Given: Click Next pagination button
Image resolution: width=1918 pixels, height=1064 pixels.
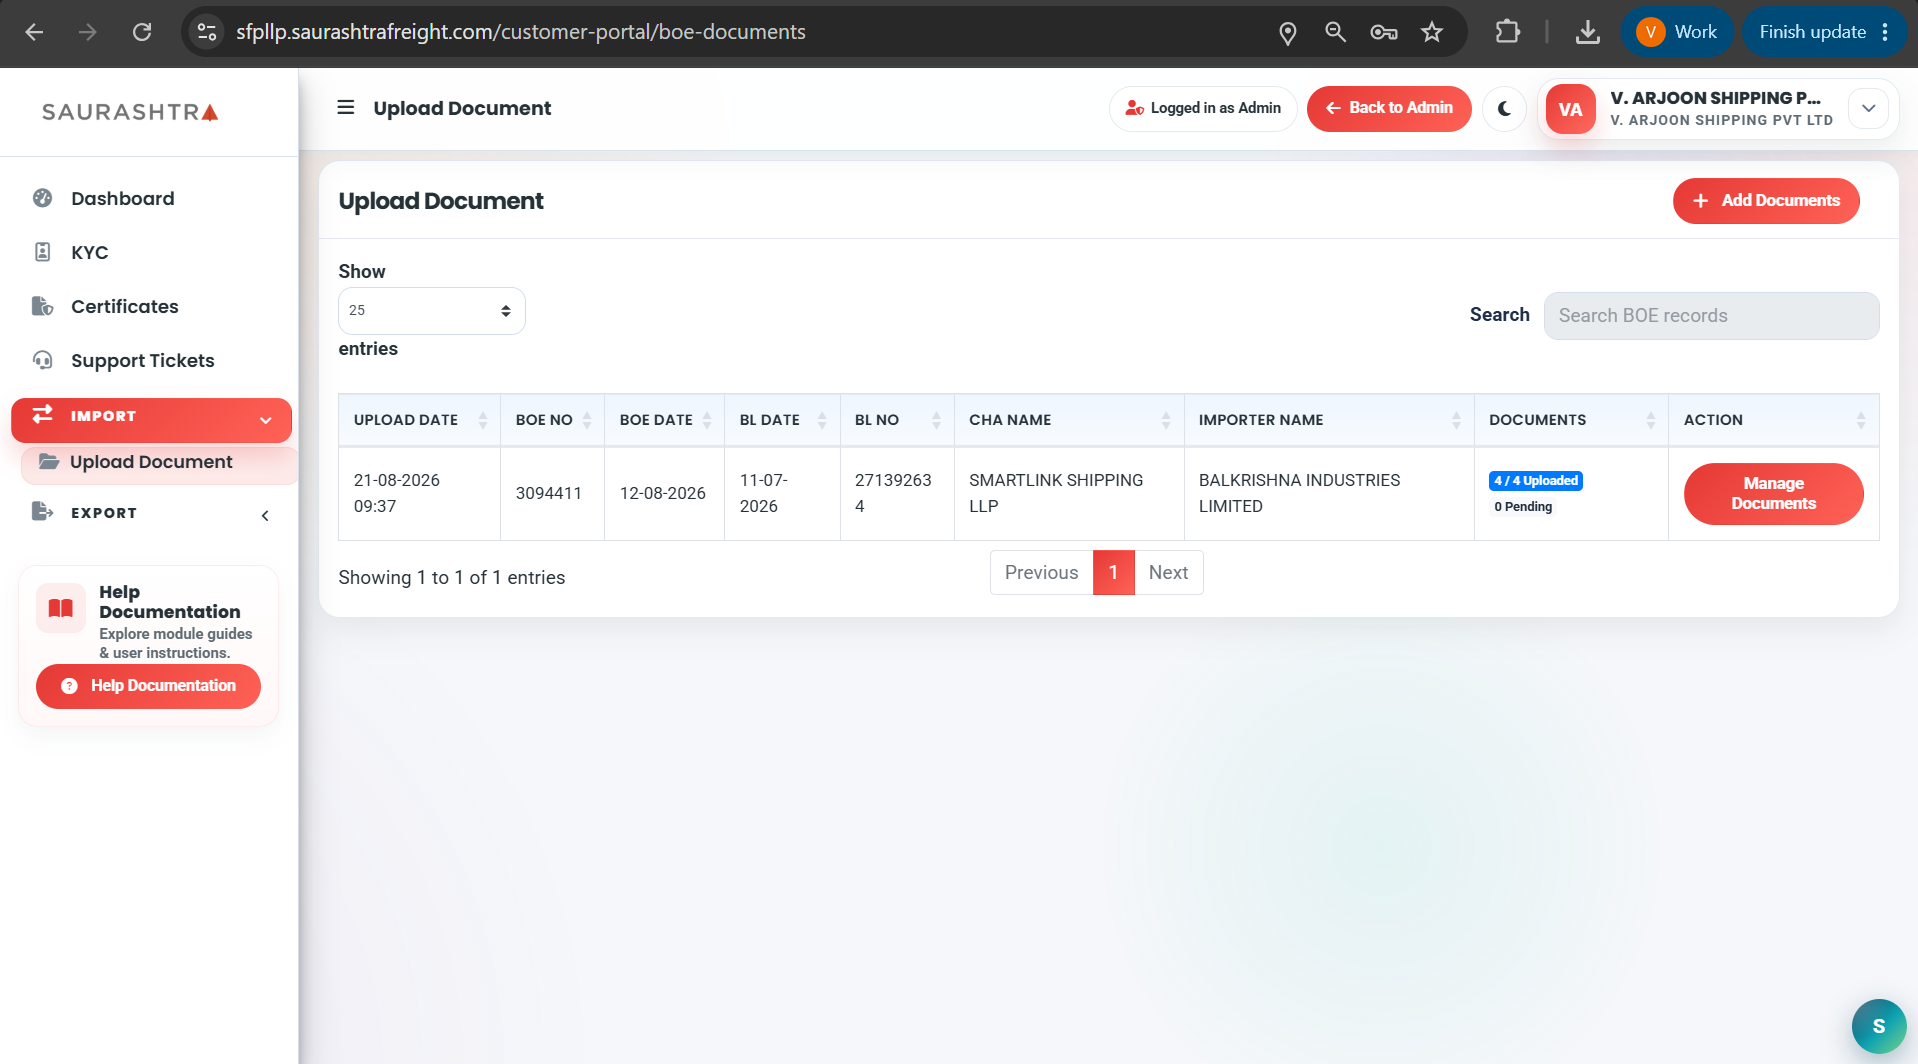Looking at the screenshot, I should click(1168, 573).
